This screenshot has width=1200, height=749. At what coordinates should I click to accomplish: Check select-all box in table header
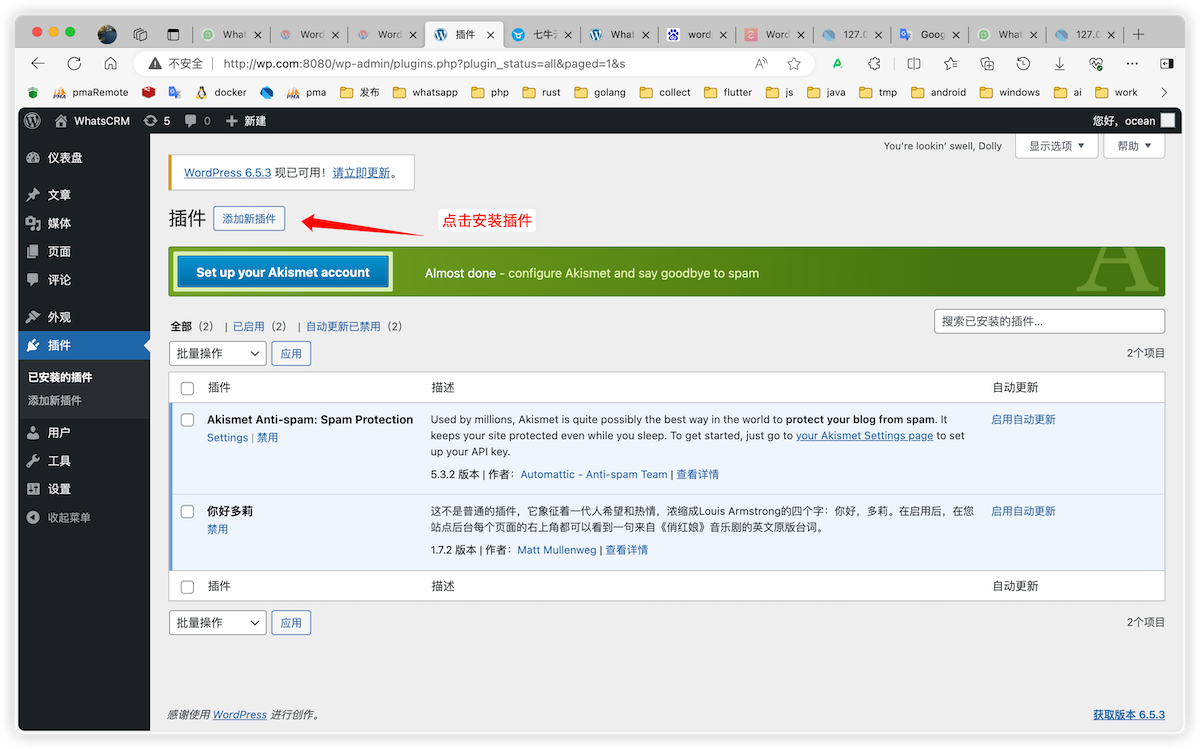tap(187, 388)
